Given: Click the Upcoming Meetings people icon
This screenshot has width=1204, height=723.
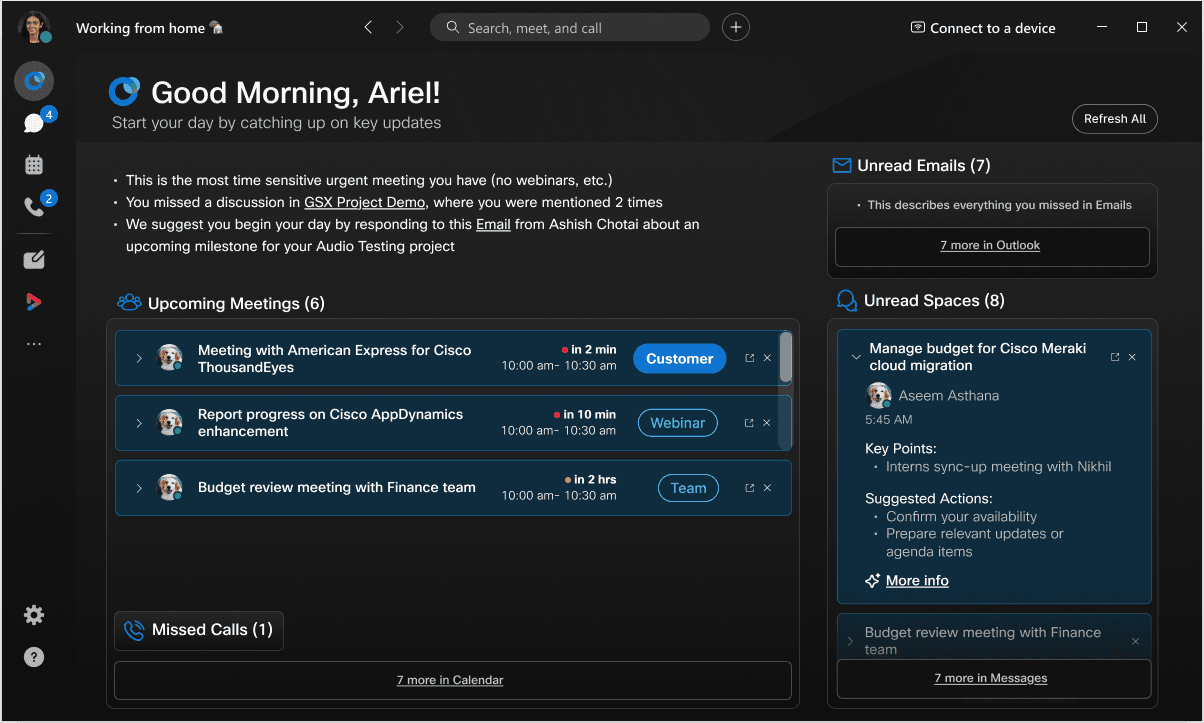Looking at the screenshot, I should click(x=129, y=303).
